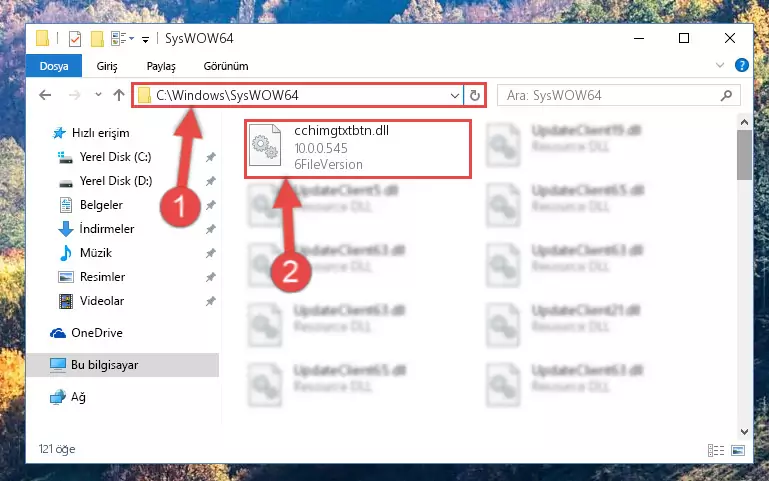769x481 pixels.
Task: Click pin icon next to Videolar
Action: tap(210, 301)
